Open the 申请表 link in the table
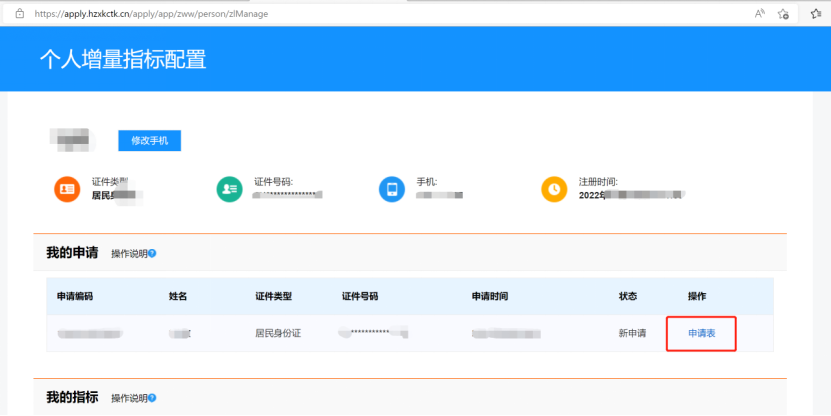 point(701,333)
